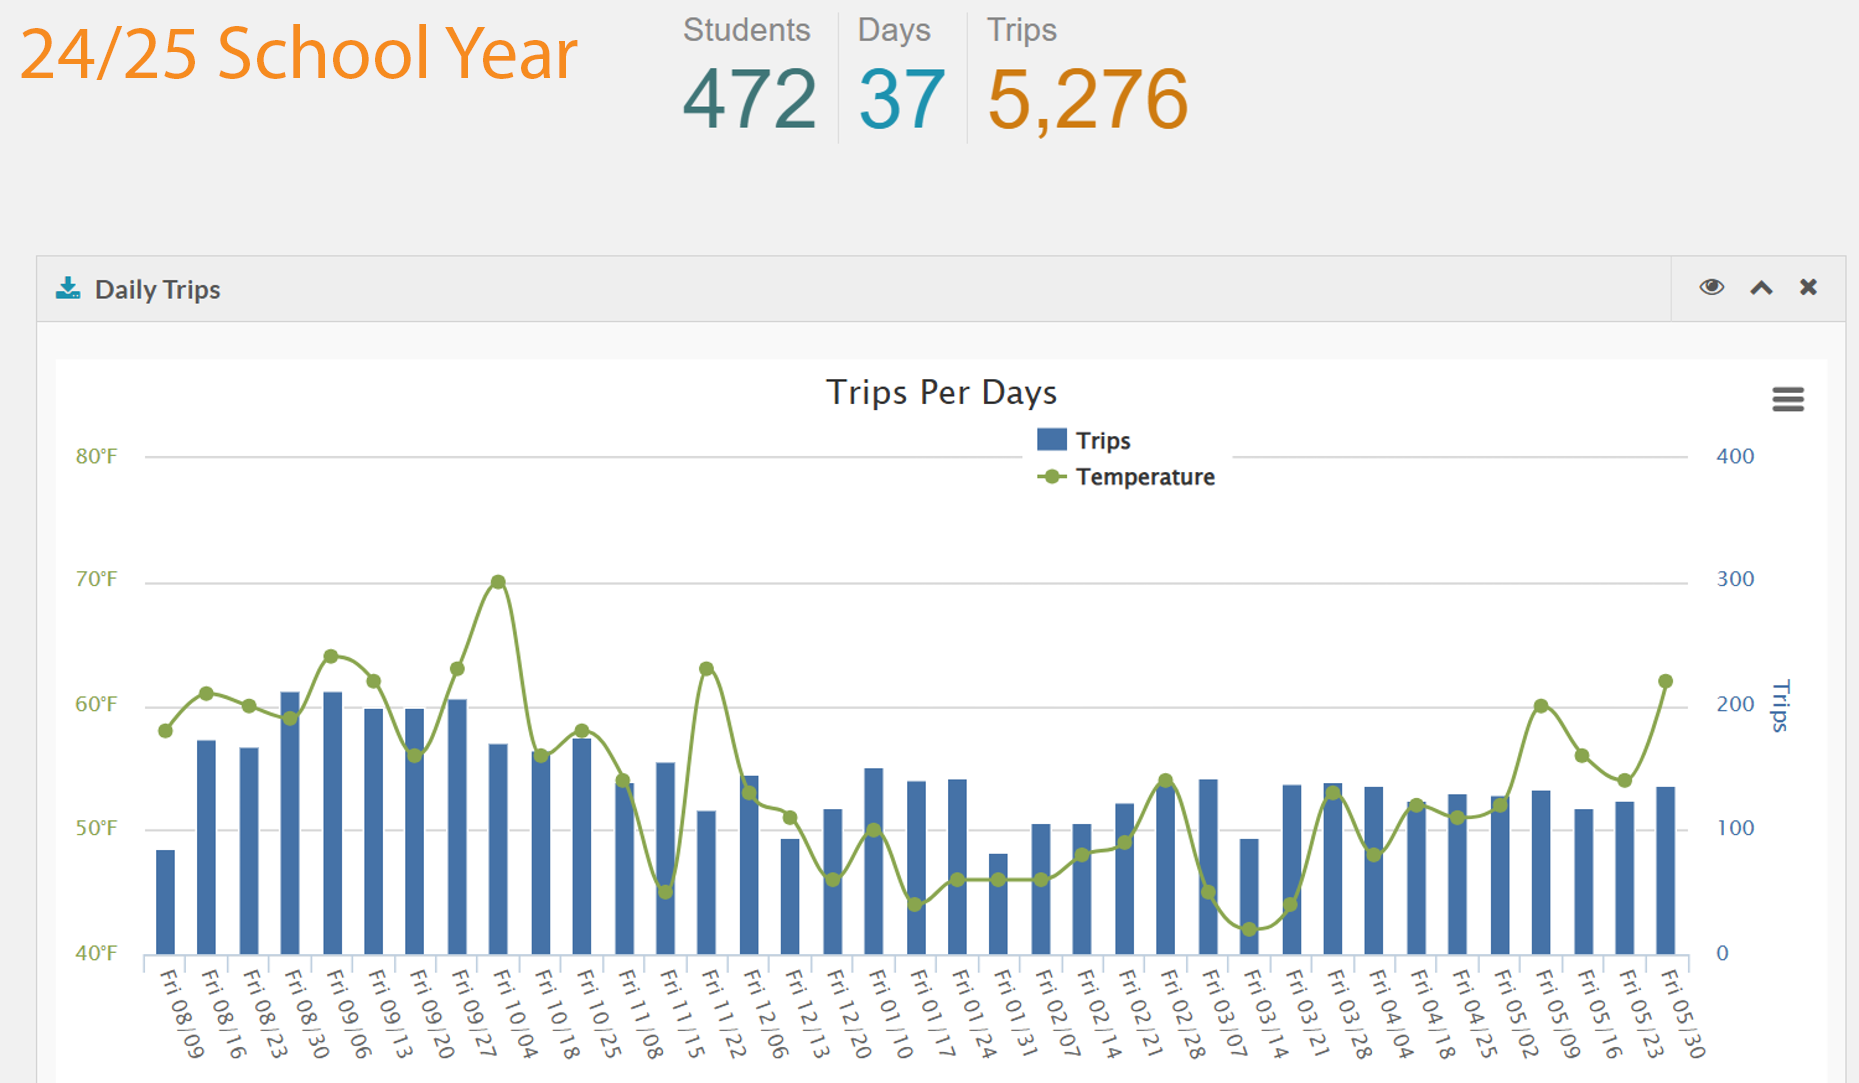Viewport: 1859px width, 1083px height.
Task: Click the blue Trips legend color box
Action: pos(1051,440)
